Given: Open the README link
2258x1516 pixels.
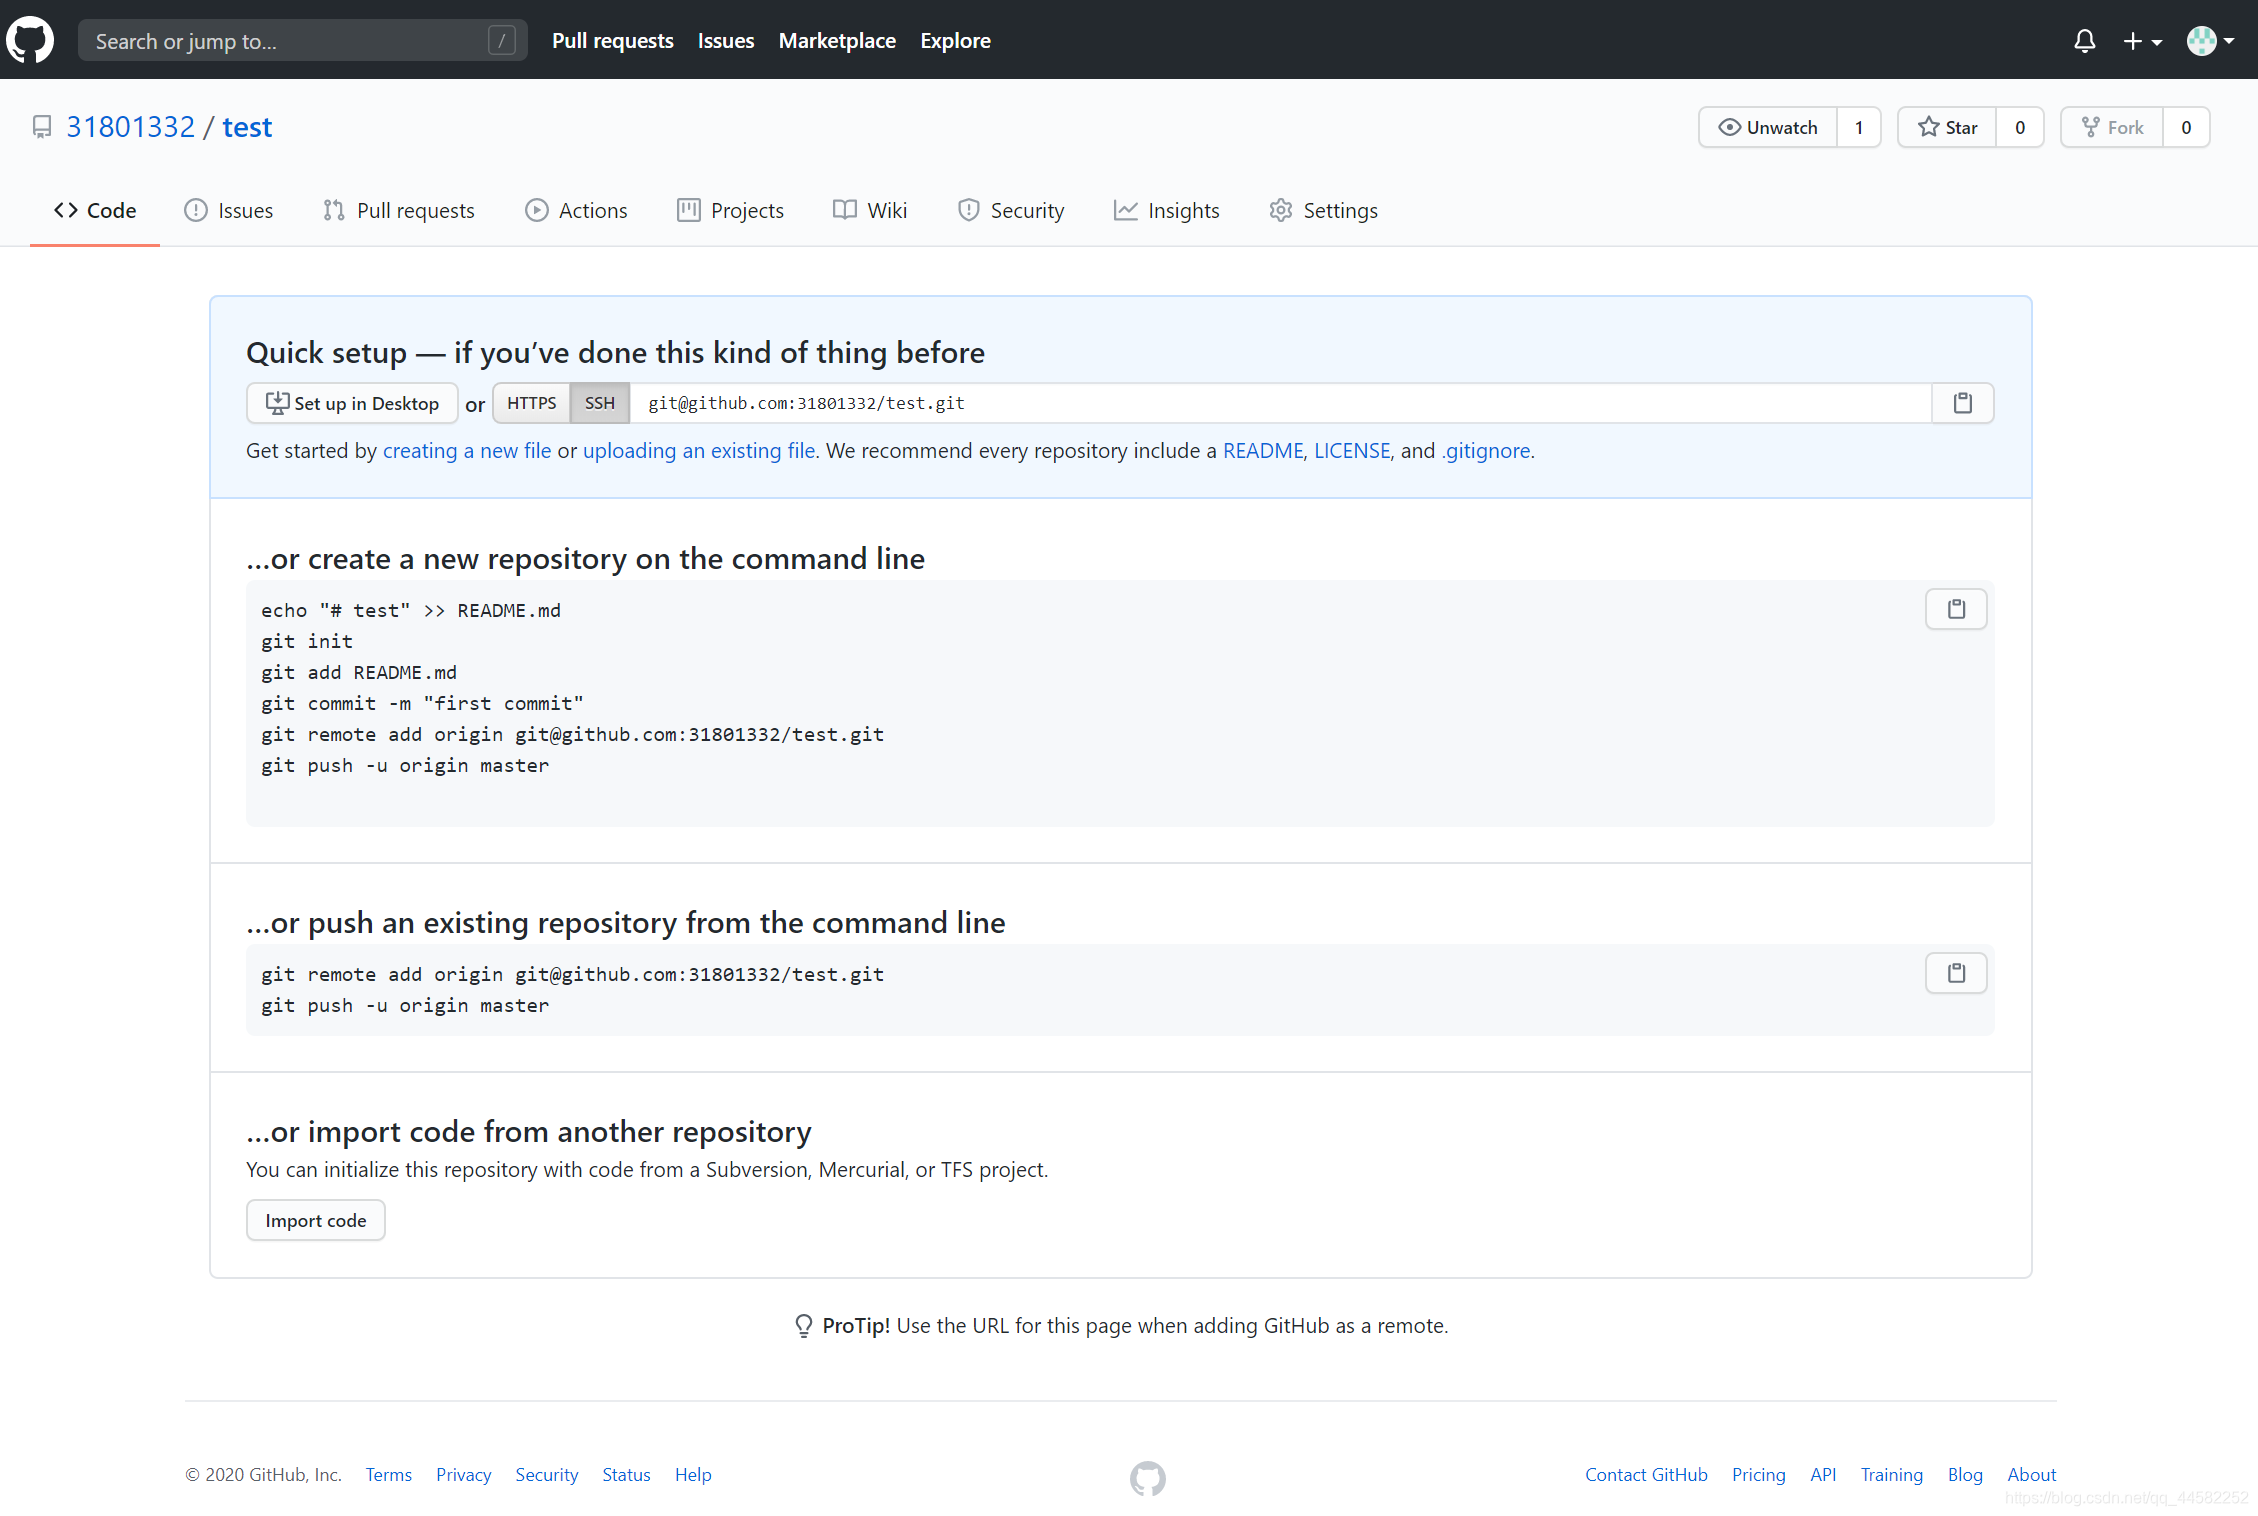Looking at the screenshot, I should 1263,451.
